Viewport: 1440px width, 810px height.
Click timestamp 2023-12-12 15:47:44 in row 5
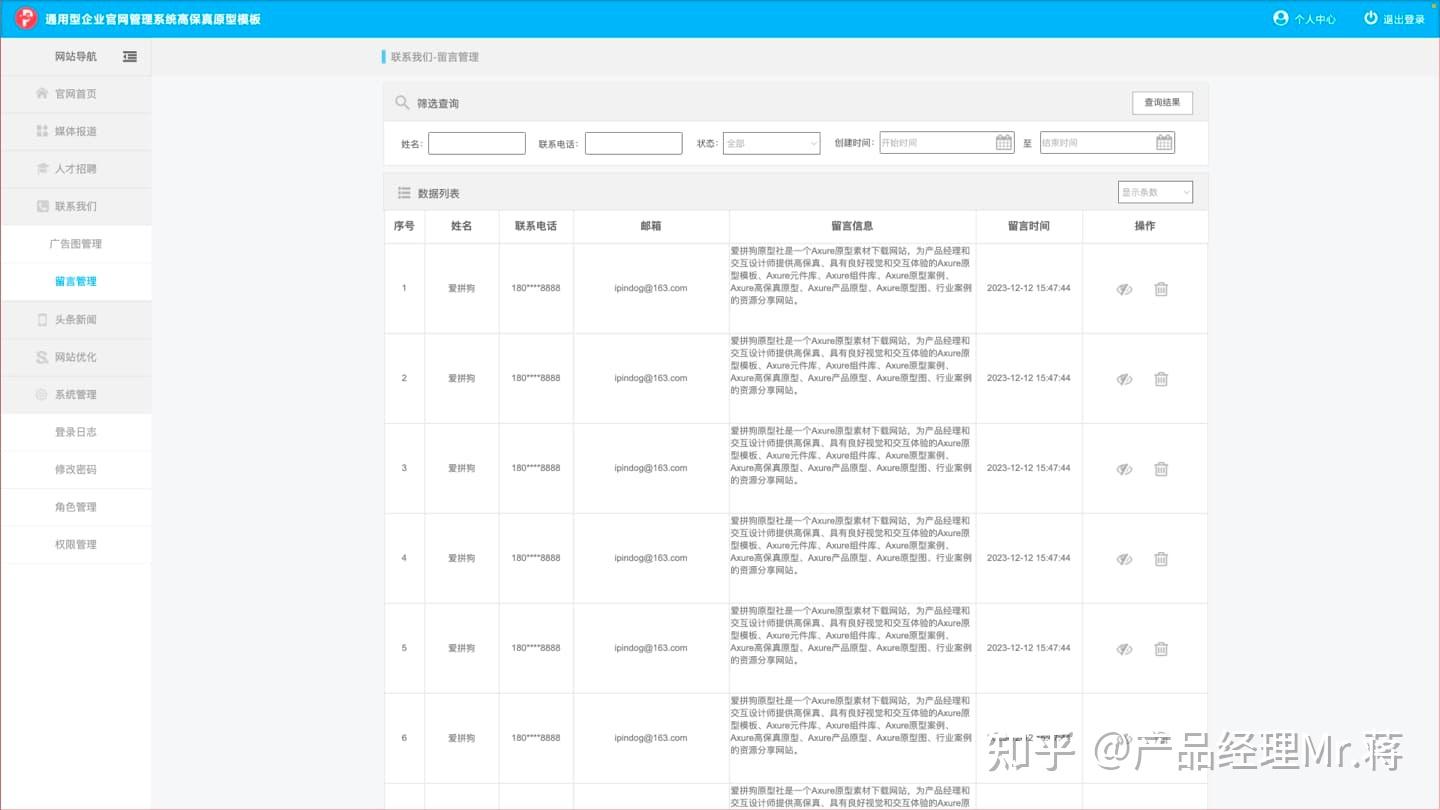click(x=1029, y=648)
